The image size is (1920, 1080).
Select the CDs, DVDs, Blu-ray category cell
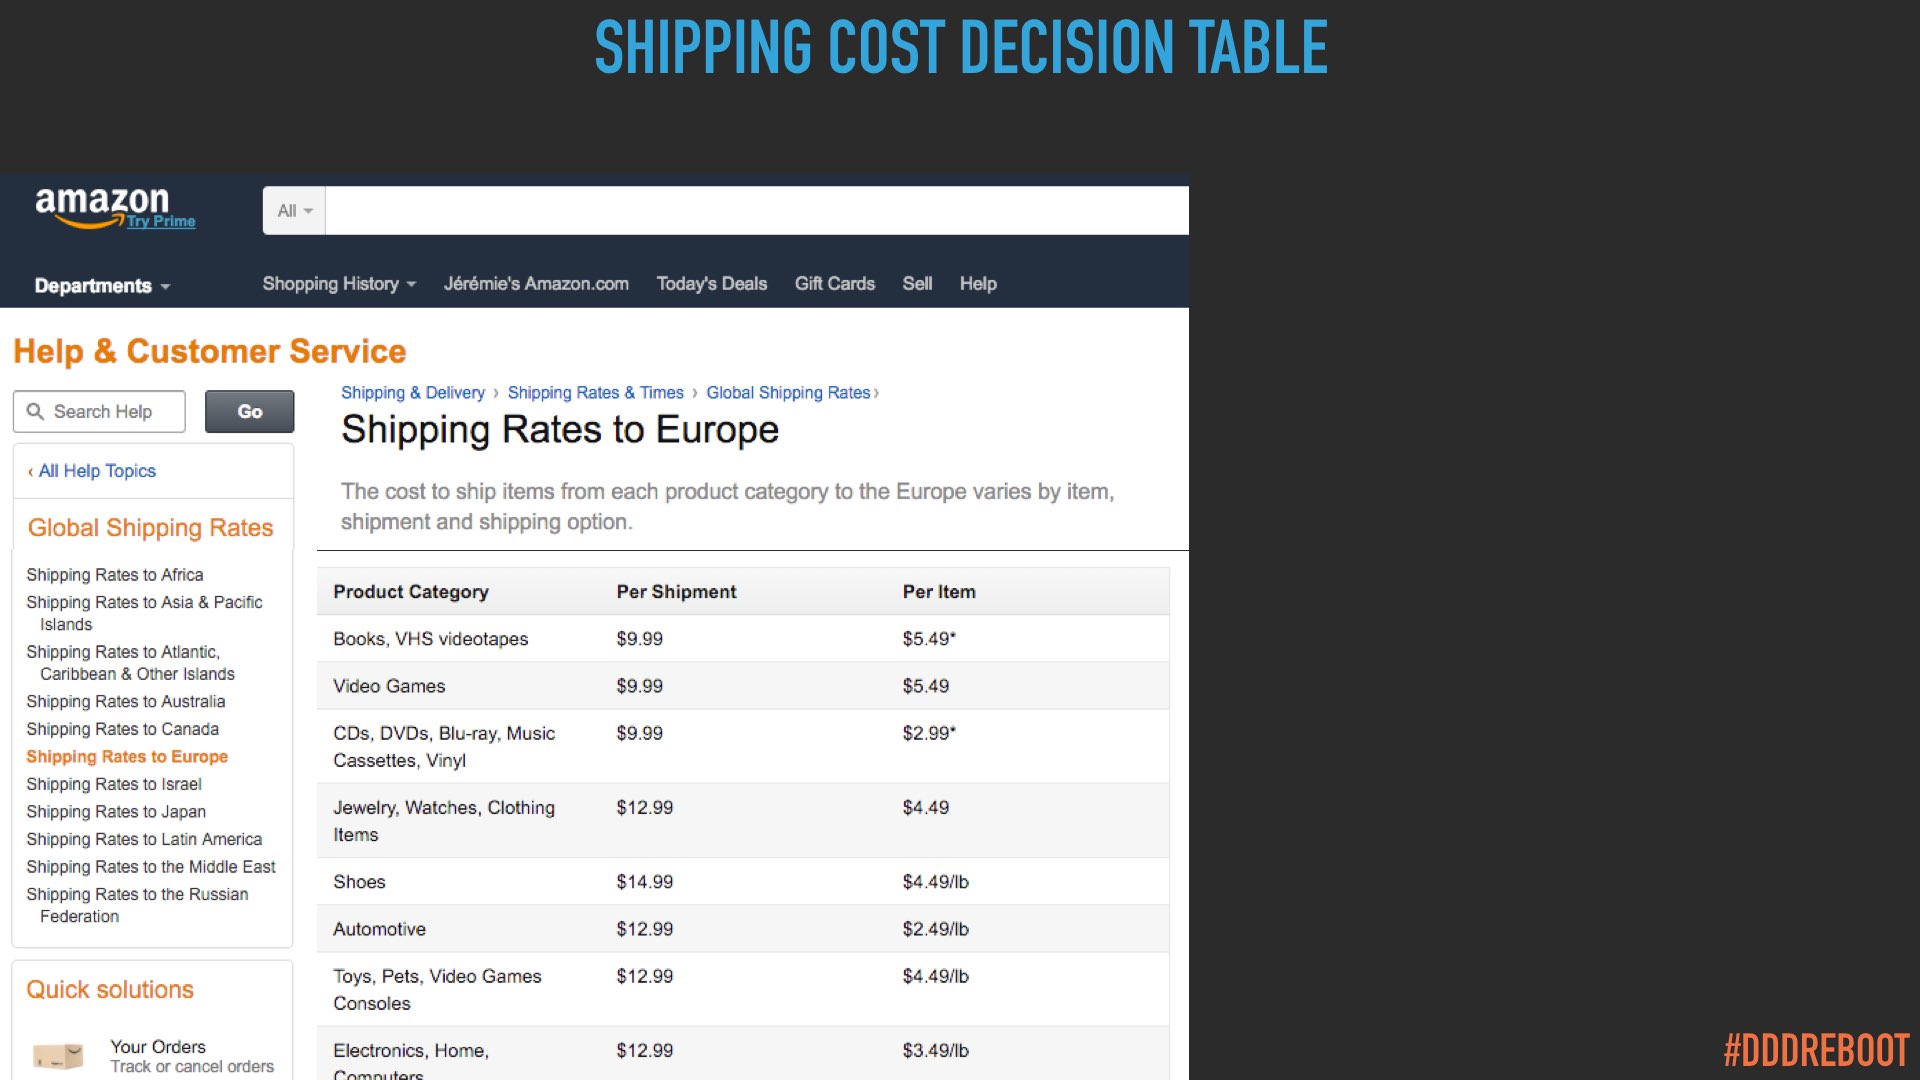pyautogui.click(x=444, y=747)
